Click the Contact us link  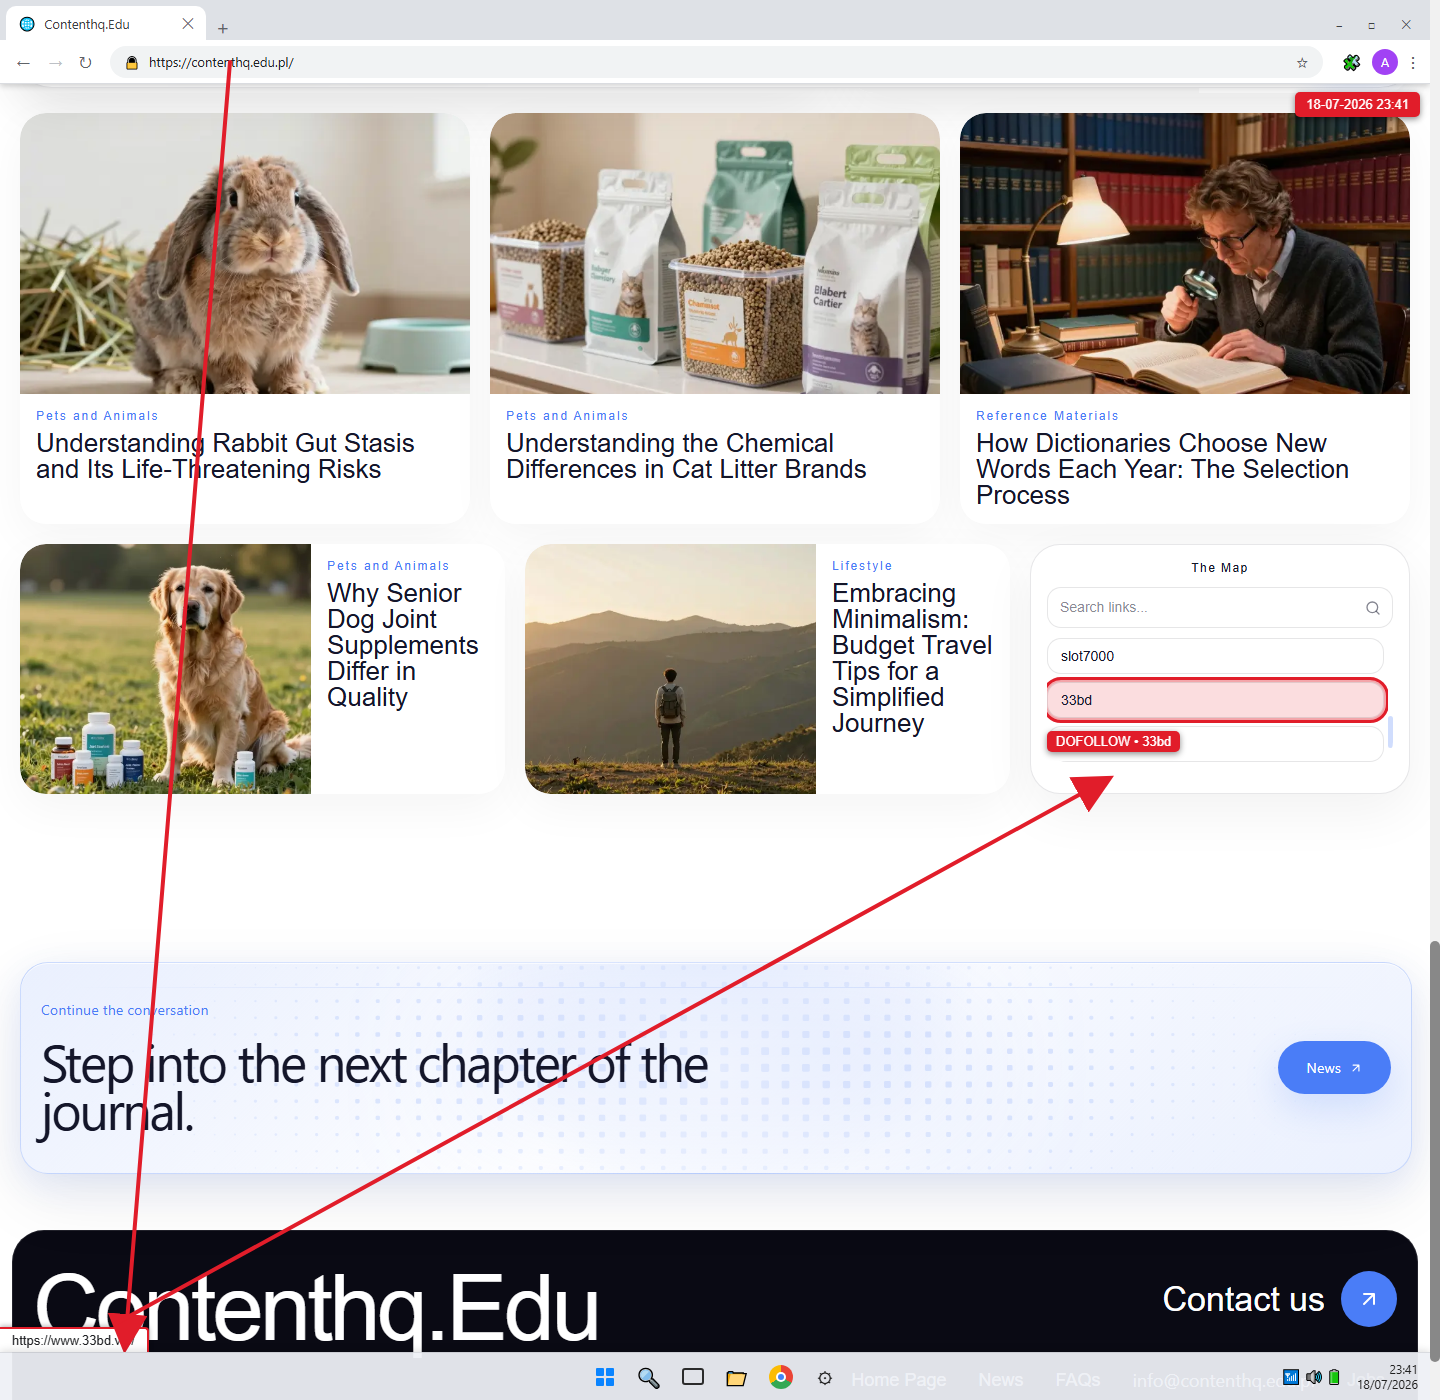click(1243, 1299)
